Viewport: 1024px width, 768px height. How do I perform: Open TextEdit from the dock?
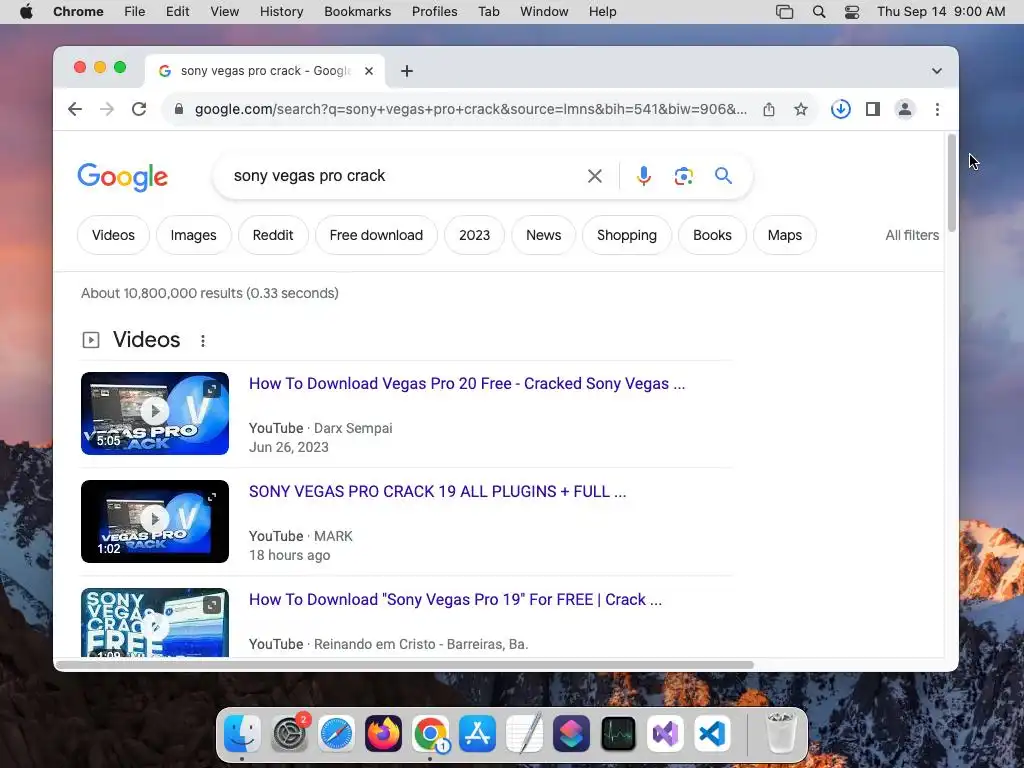pos(524,733)
